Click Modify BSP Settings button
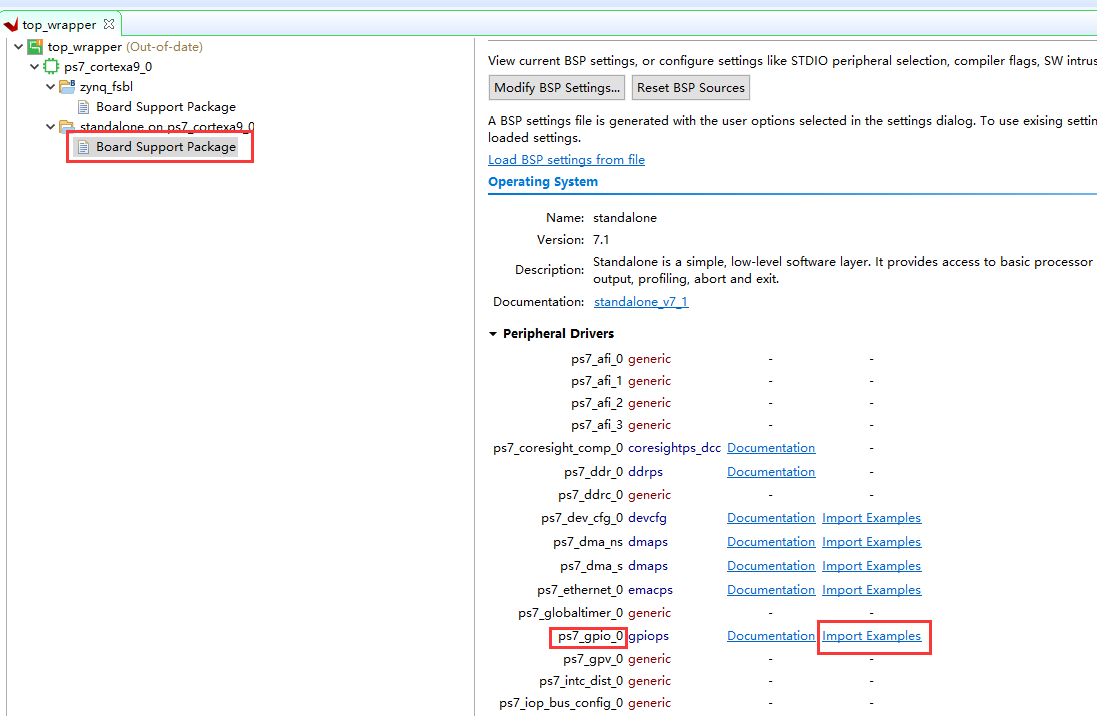Image resolution: width=1097 pixels, height=716 pixels. 557,87
